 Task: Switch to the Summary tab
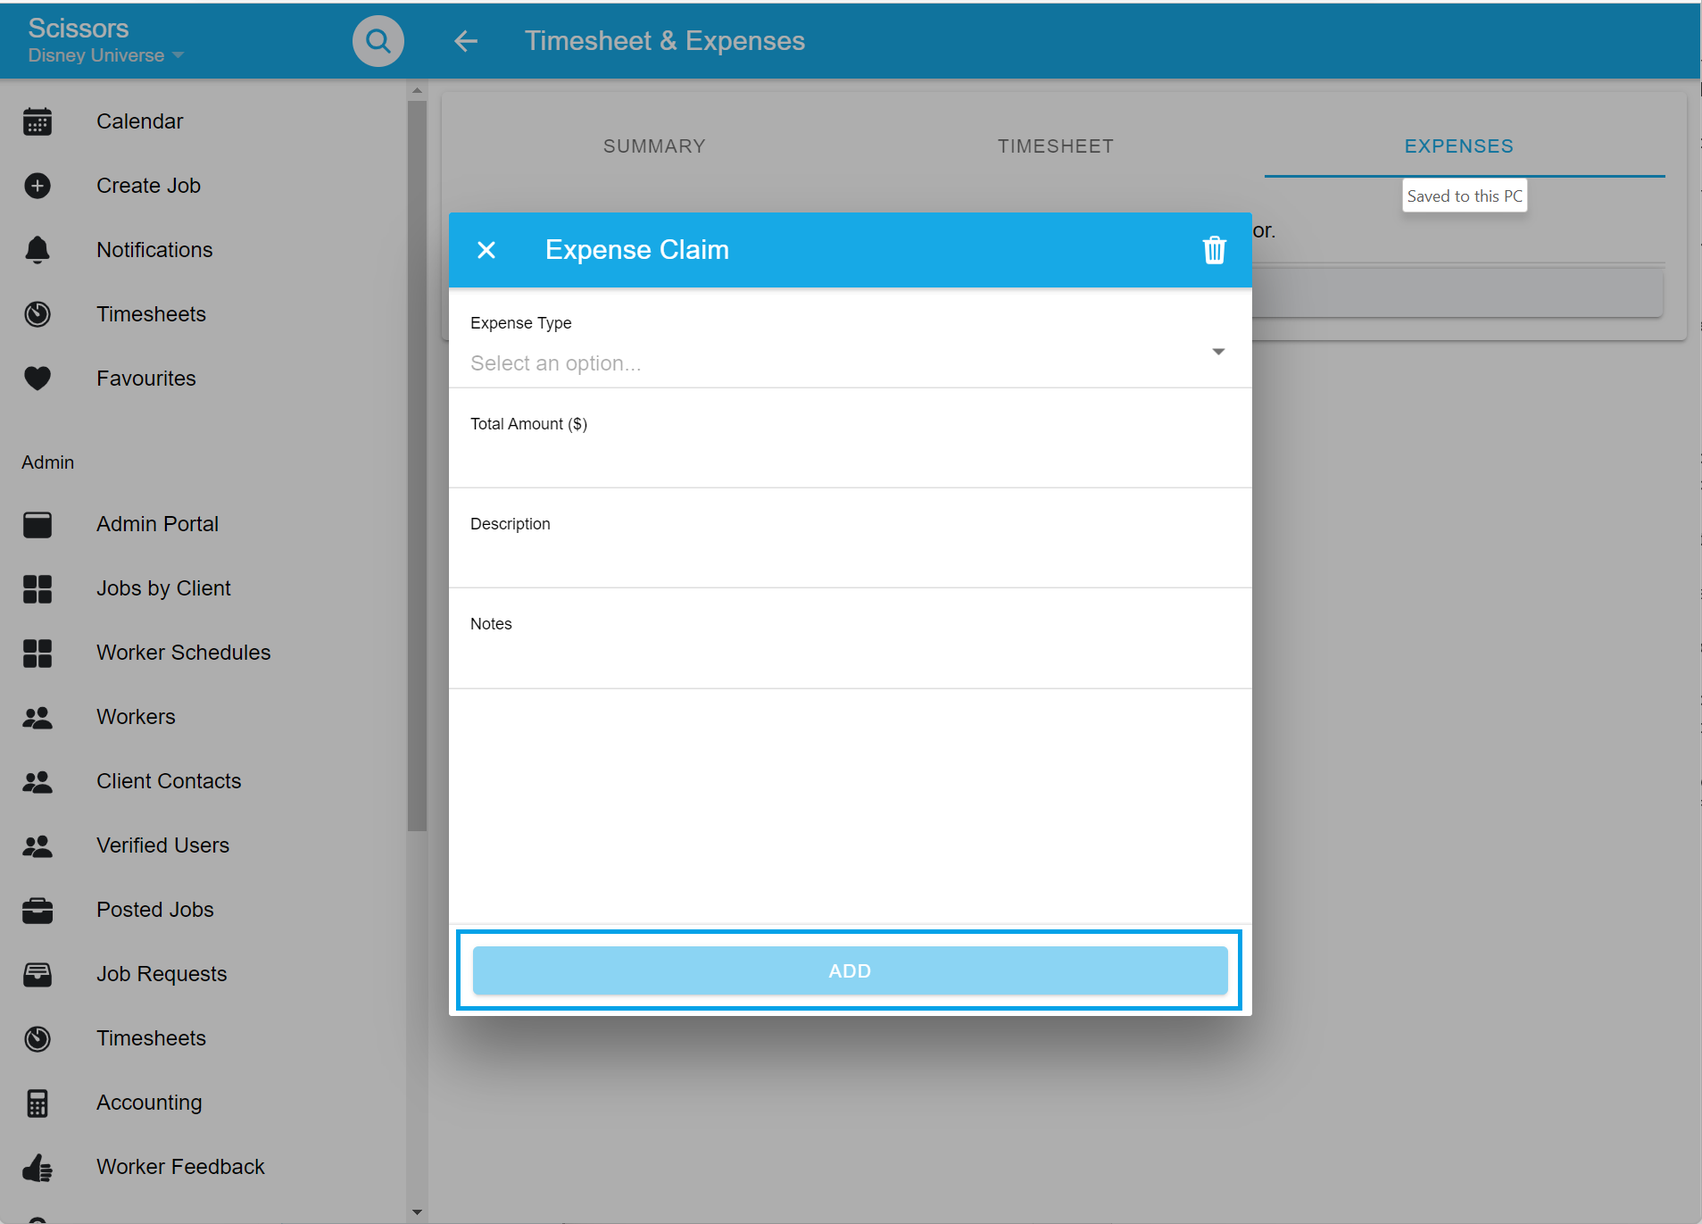click(x=654, y=146)
